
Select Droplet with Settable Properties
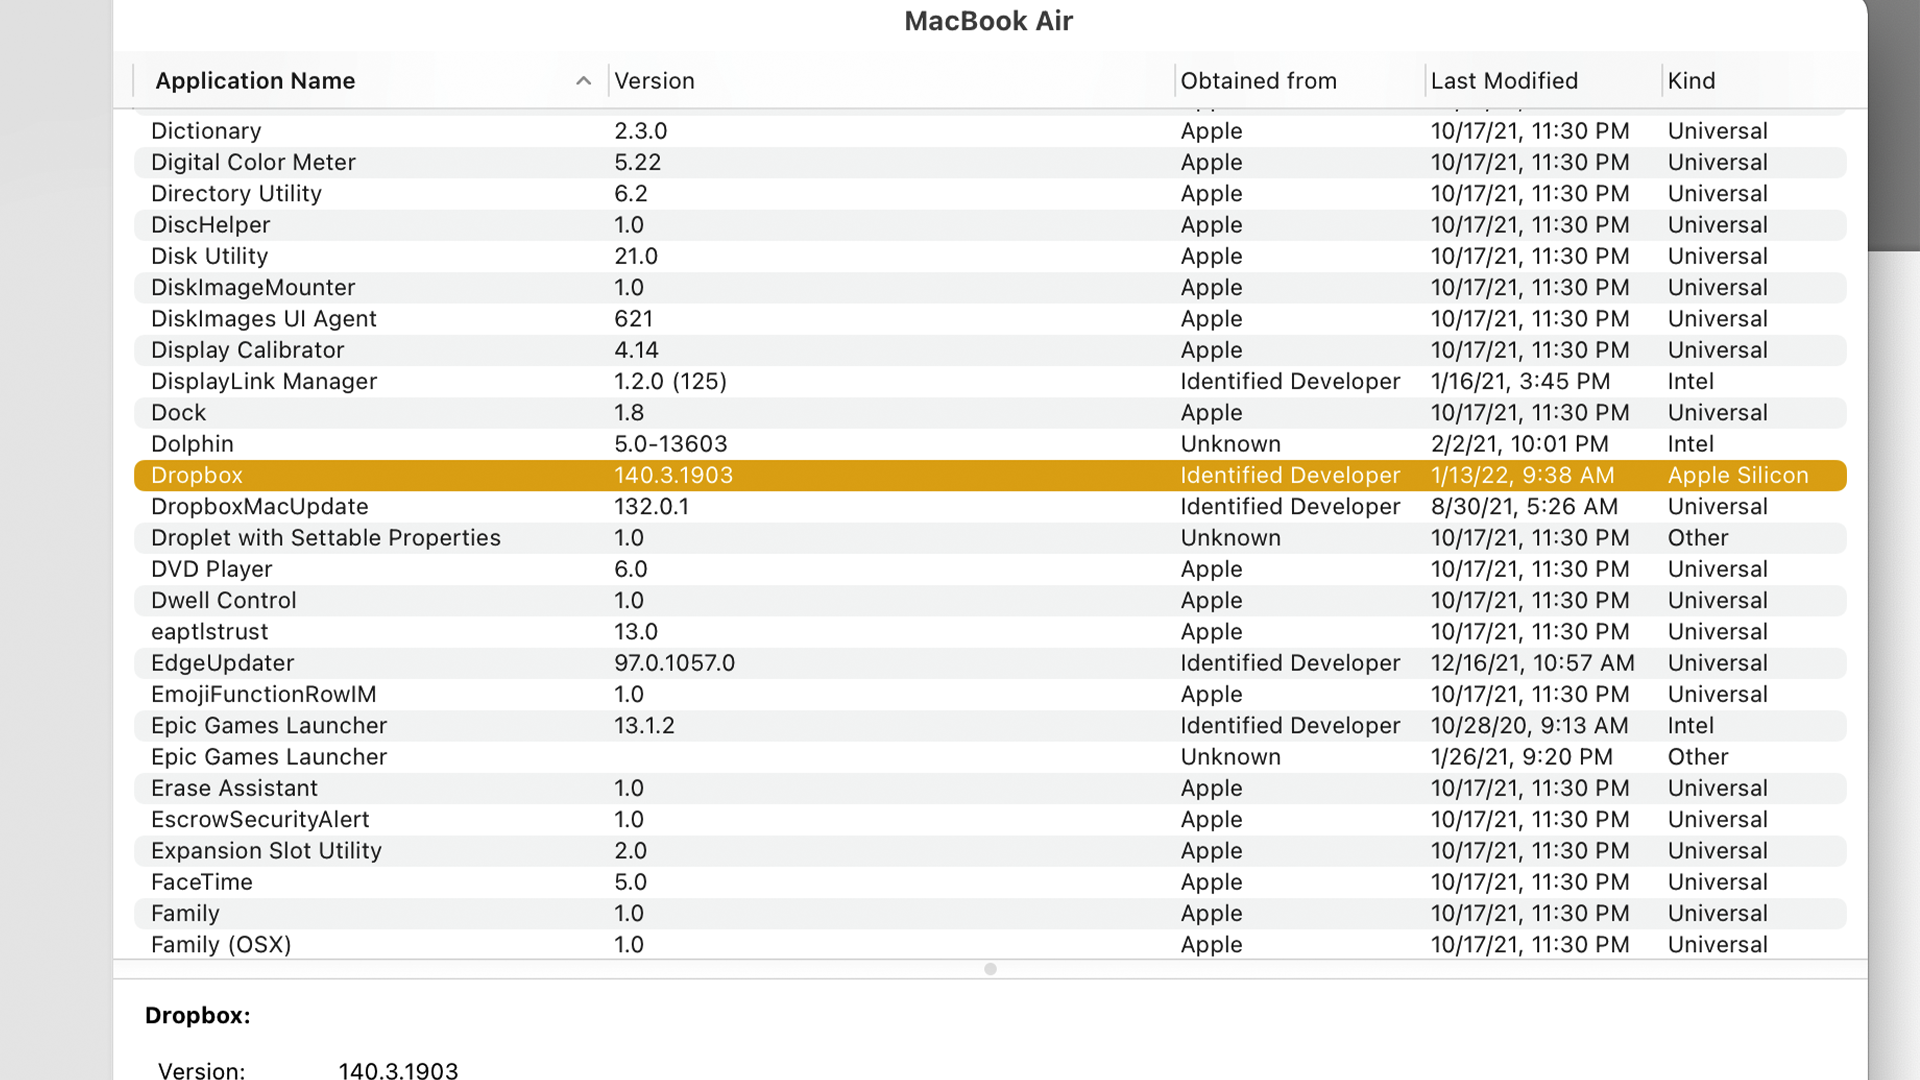990,538
